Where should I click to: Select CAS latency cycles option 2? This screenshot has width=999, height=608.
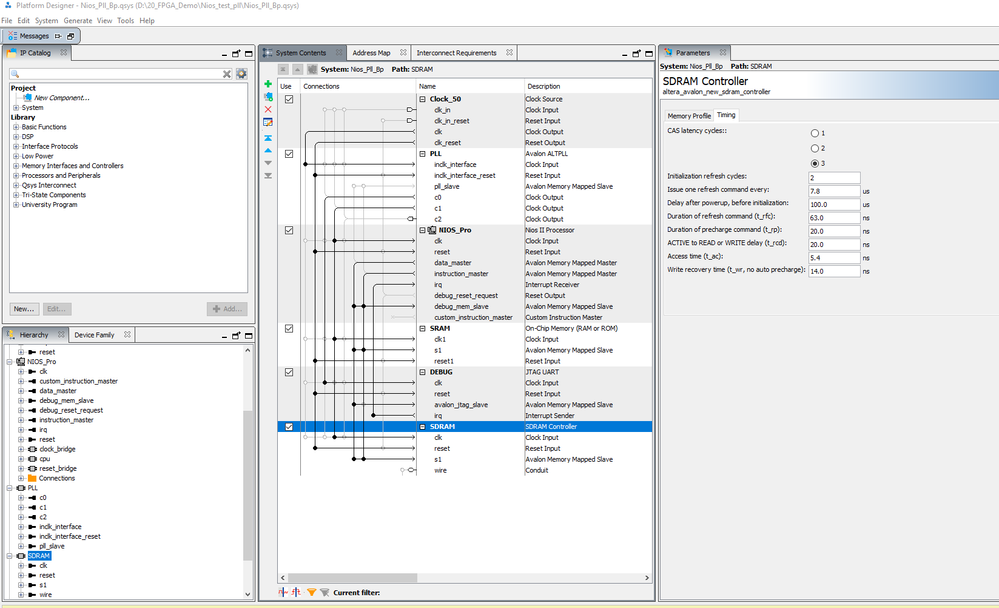click(815, 148)
